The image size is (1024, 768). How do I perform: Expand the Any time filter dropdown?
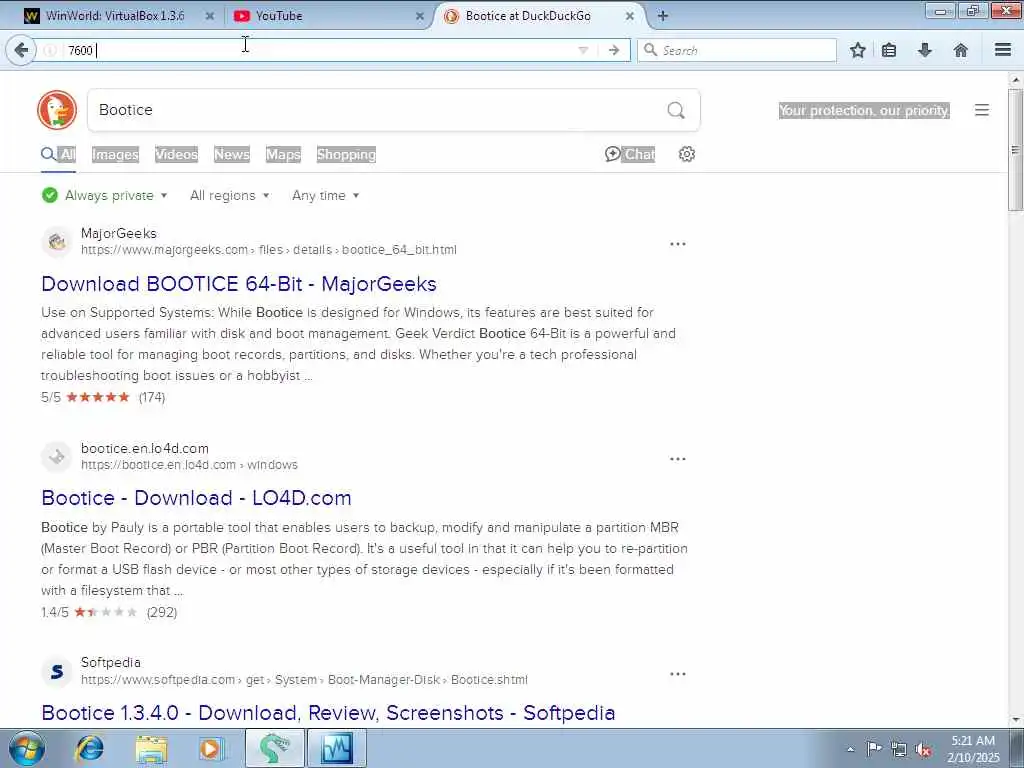(325, 195)
